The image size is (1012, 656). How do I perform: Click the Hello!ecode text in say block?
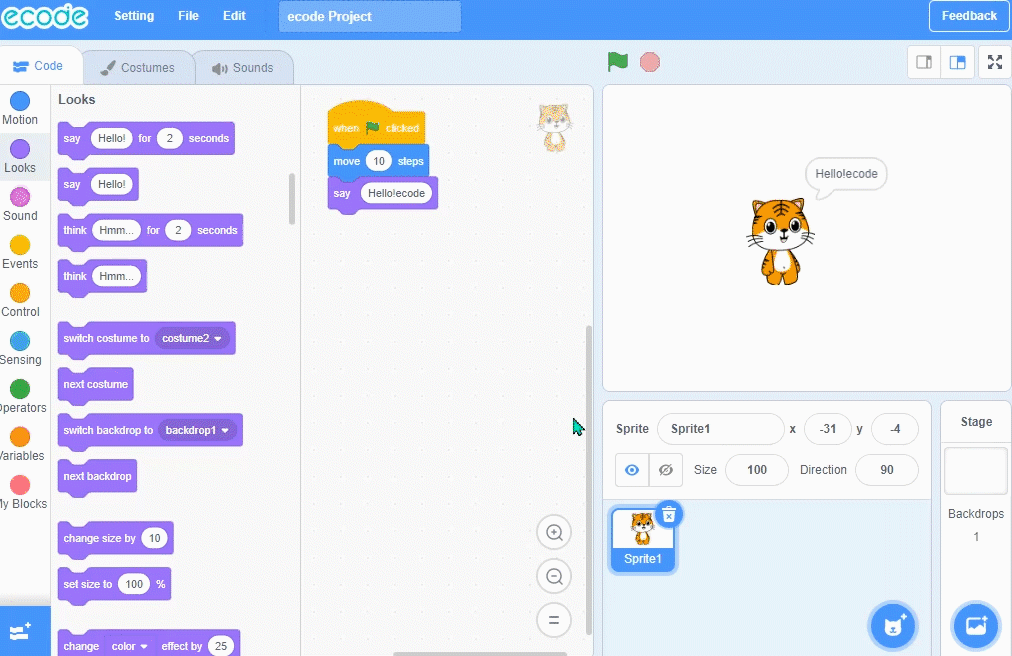(x=396, y=193)
